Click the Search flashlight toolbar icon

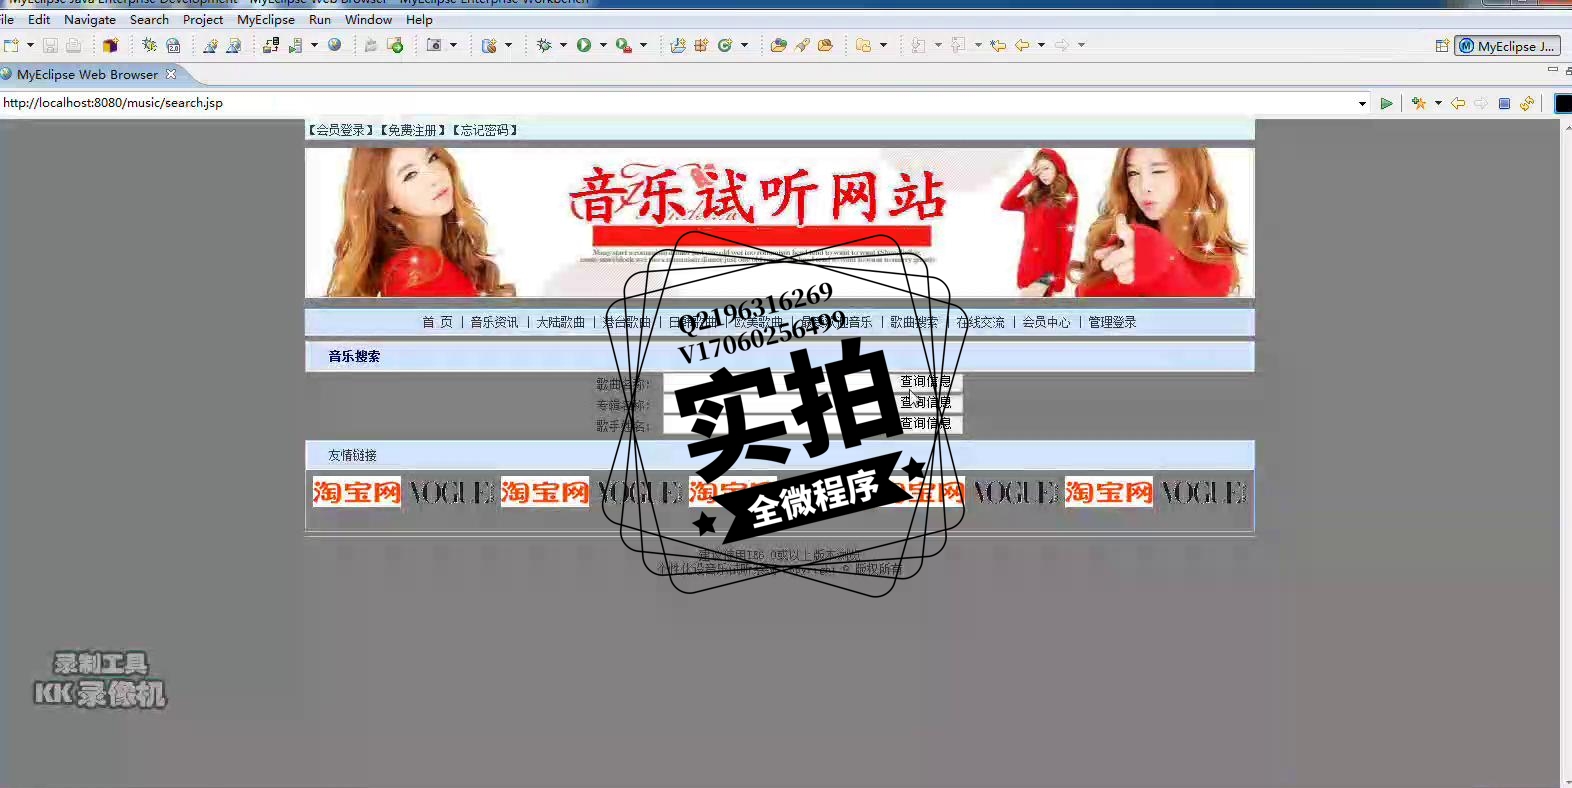[x=802, y=45]
